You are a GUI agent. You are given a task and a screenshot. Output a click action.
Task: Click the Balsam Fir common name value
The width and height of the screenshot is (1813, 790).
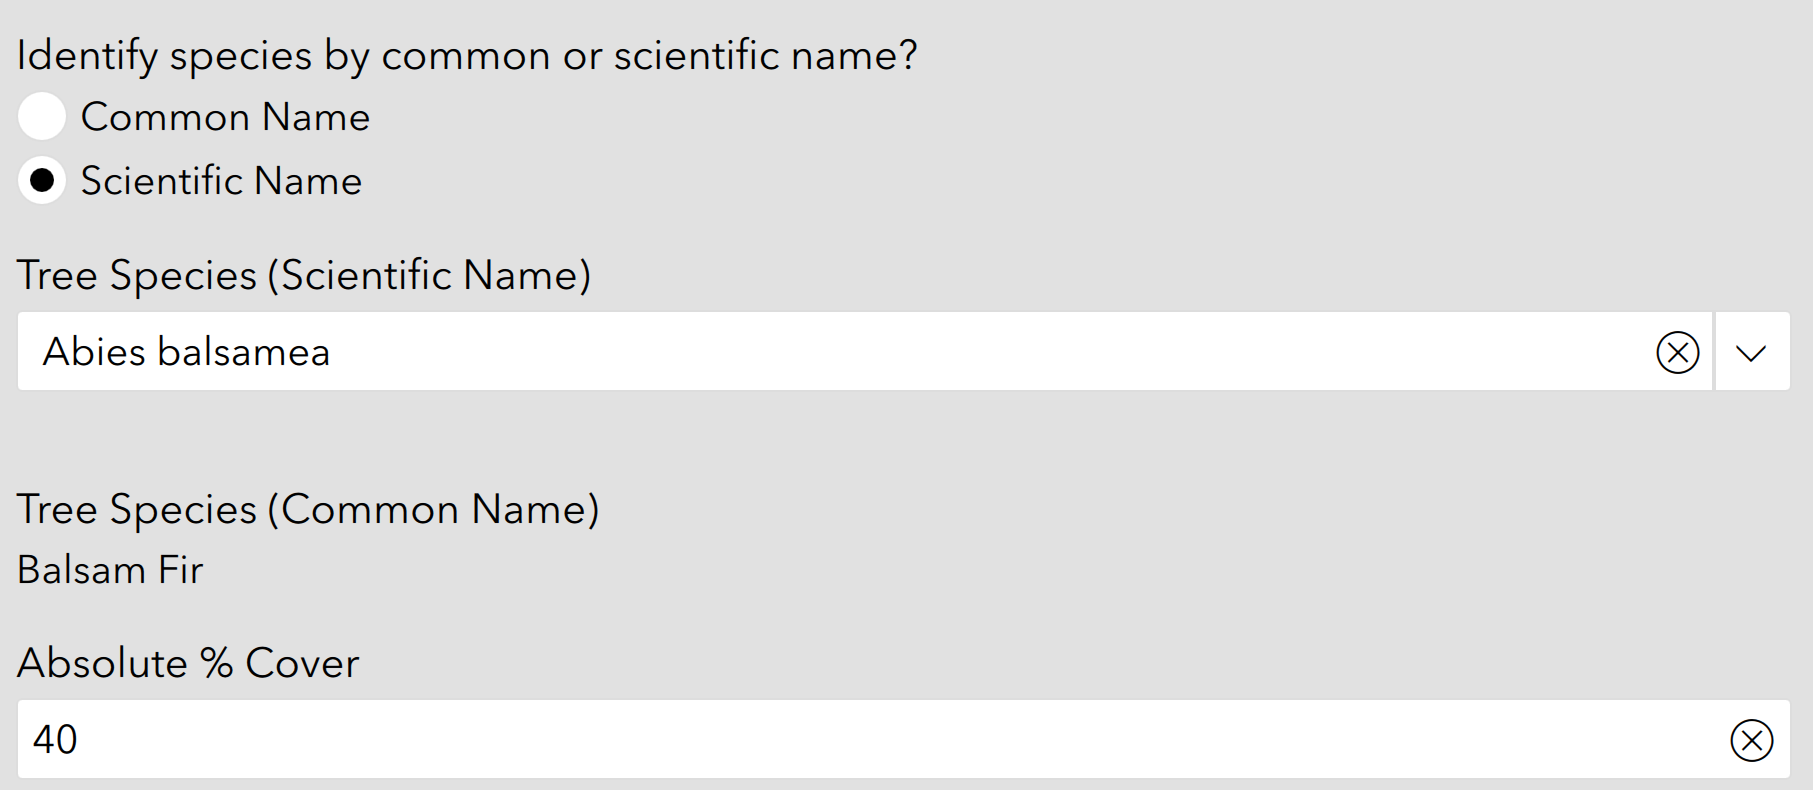110,570
